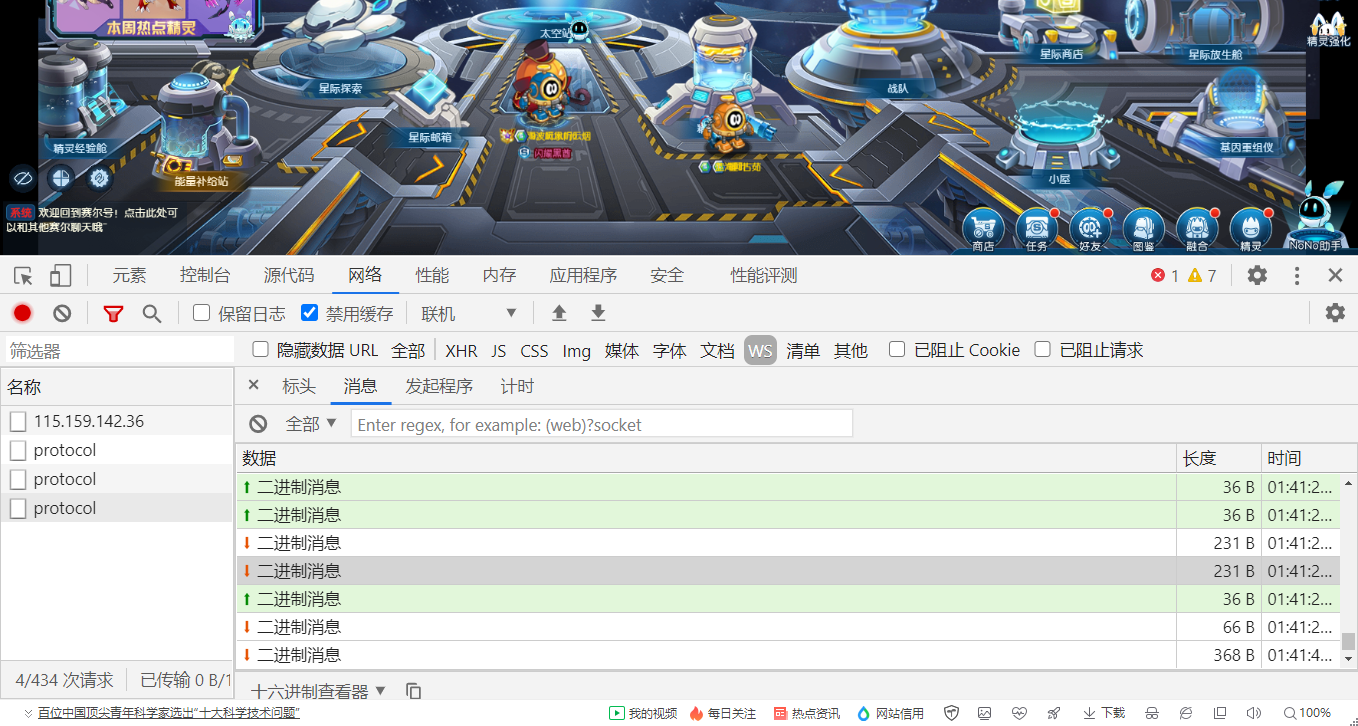Open the 性能 panel tab
This screenshot has width=1358, height=726.
click(x=433, y=275)
